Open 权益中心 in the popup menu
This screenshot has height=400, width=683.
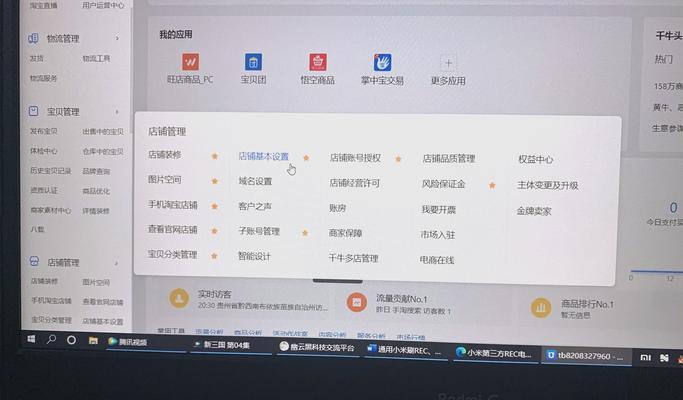coord(536,159)
